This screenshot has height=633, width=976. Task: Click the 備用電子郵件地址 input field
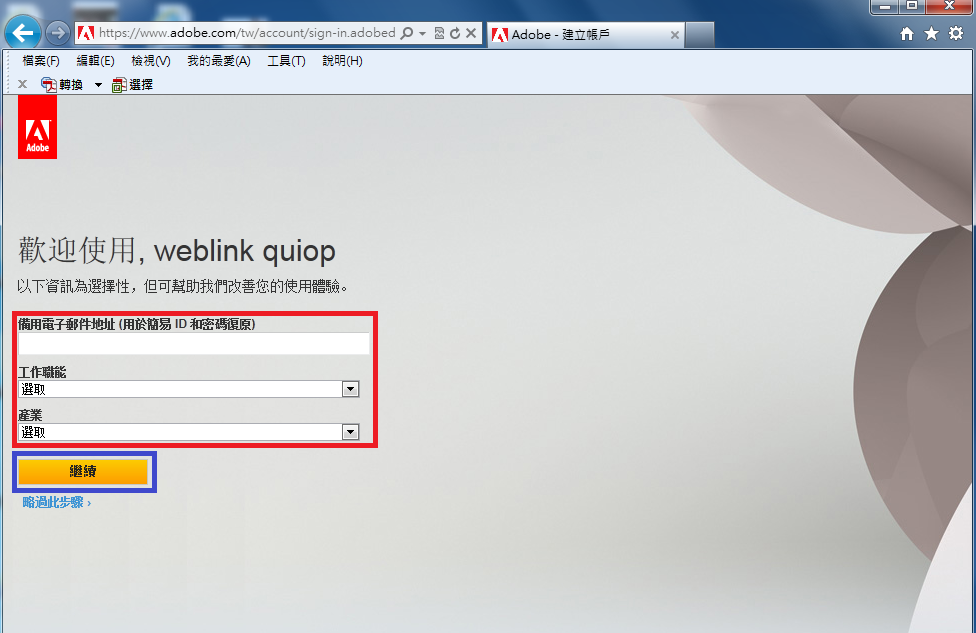click(194, 344)
